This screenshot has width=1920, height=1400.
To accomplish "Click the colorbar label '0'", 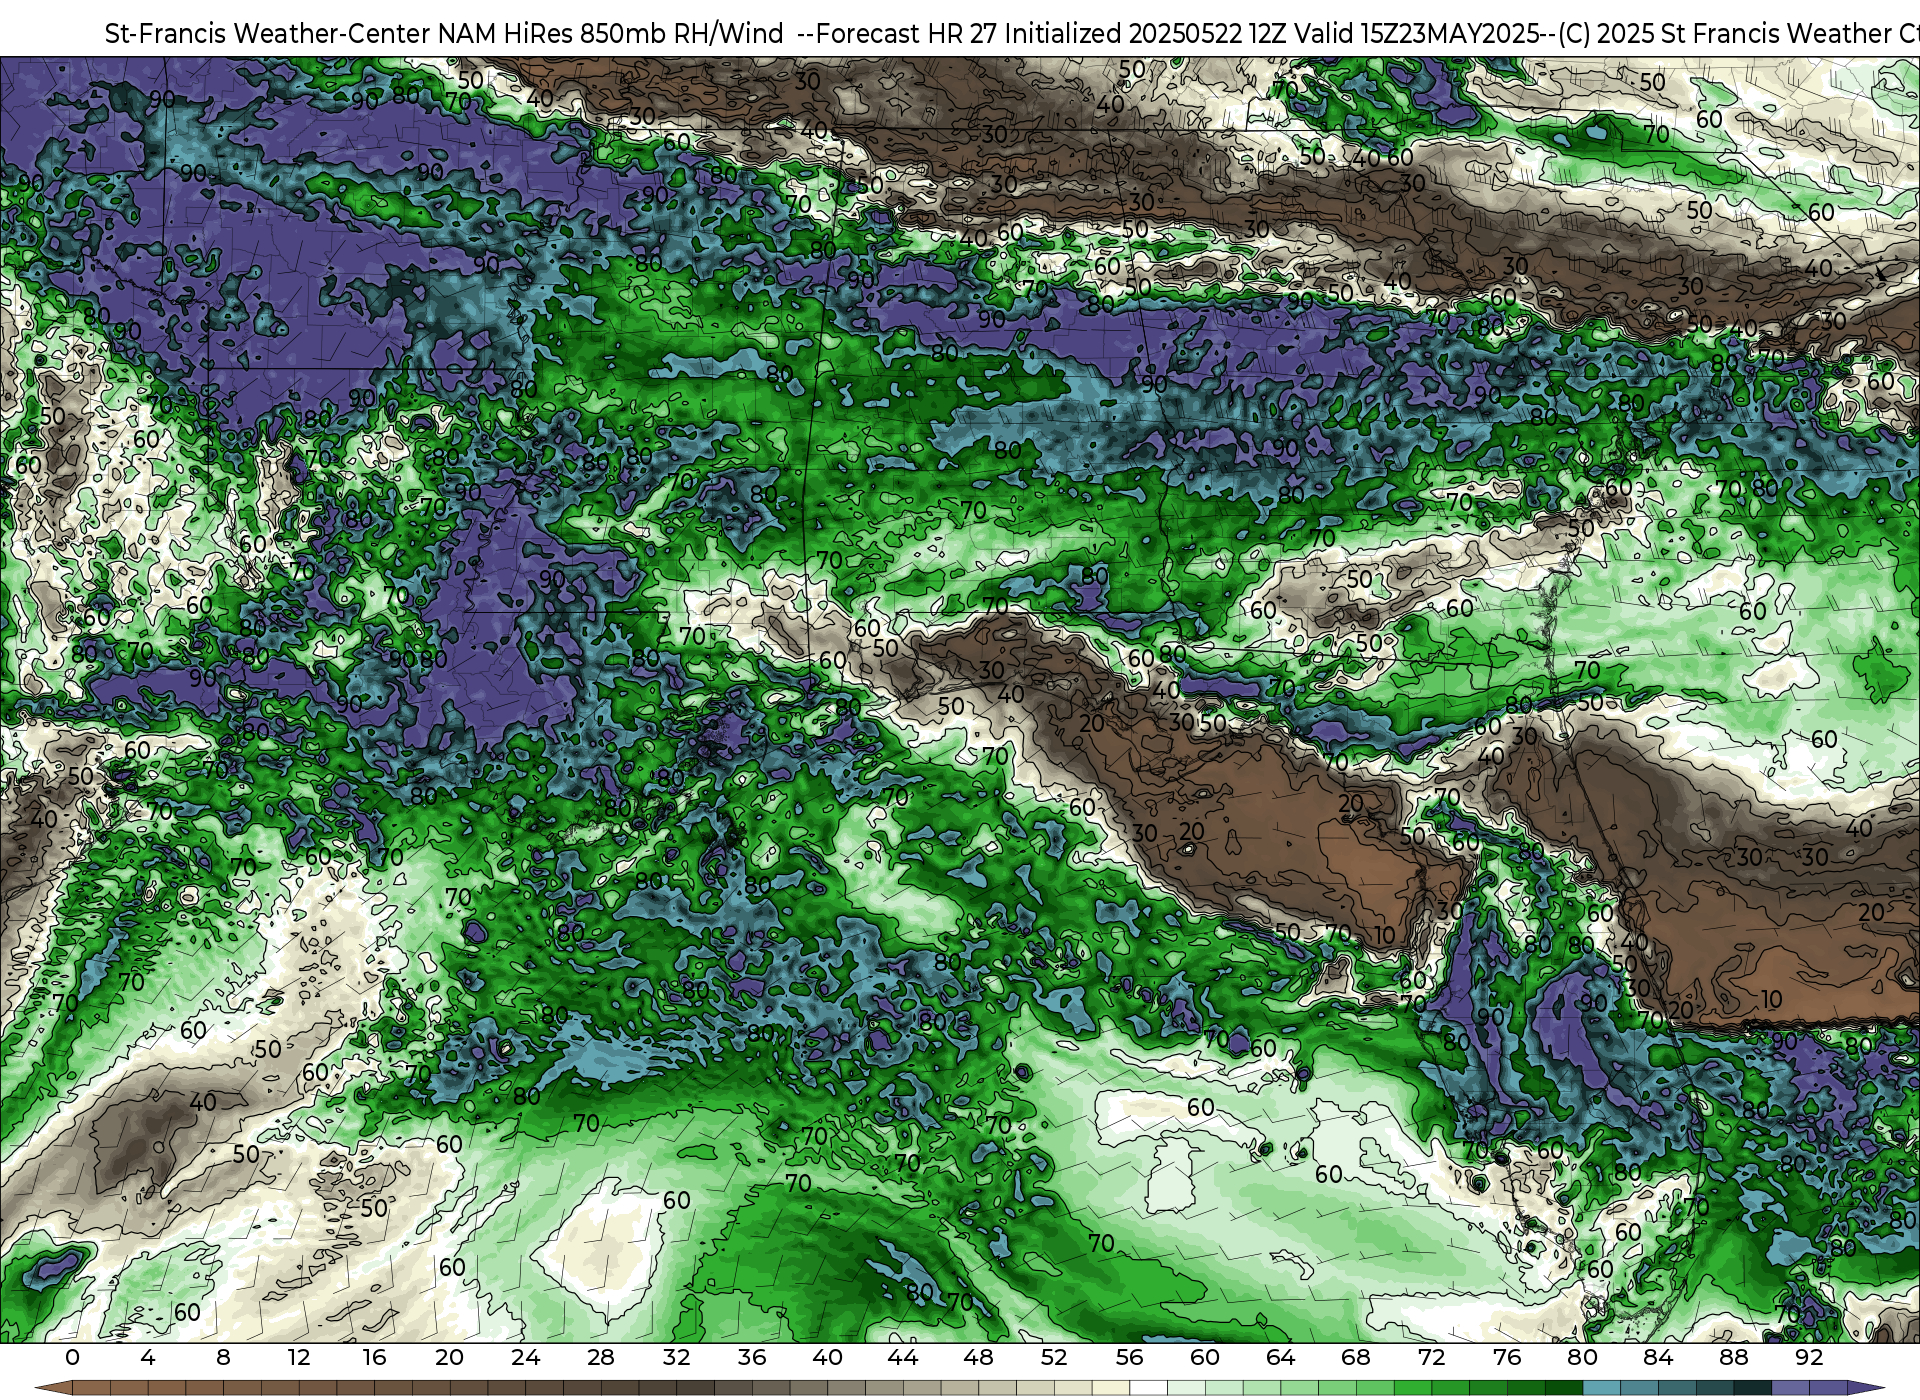I will tap(72, 1357).
